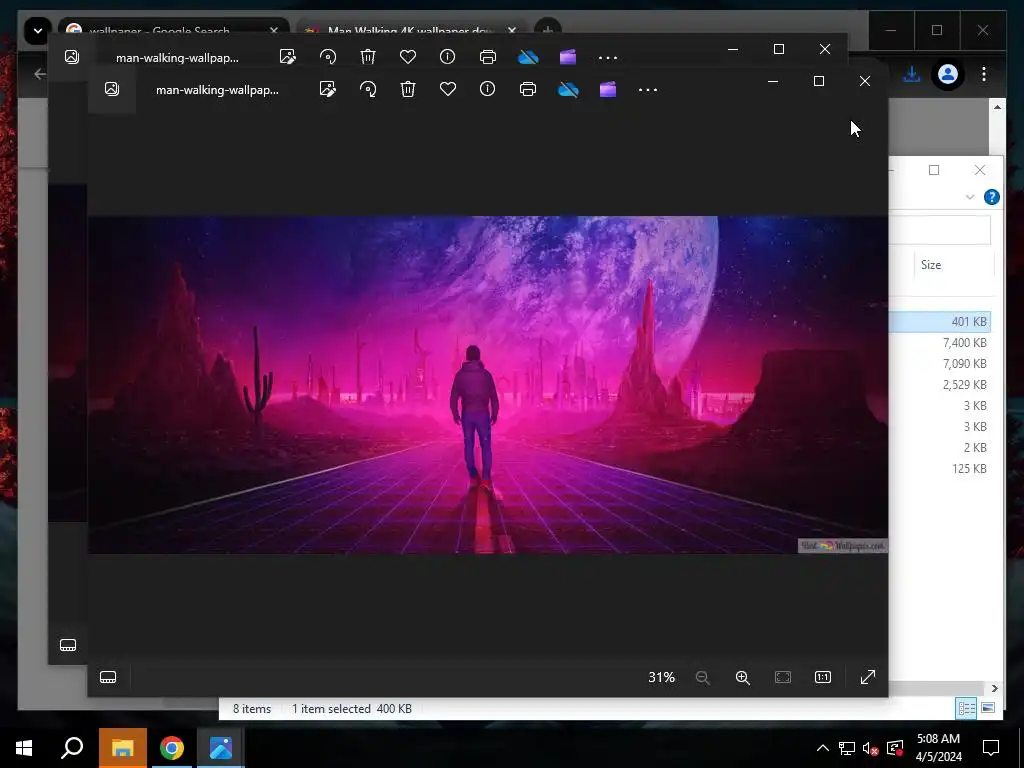Open See more menu in front Photos window

(x=648, y=89)
